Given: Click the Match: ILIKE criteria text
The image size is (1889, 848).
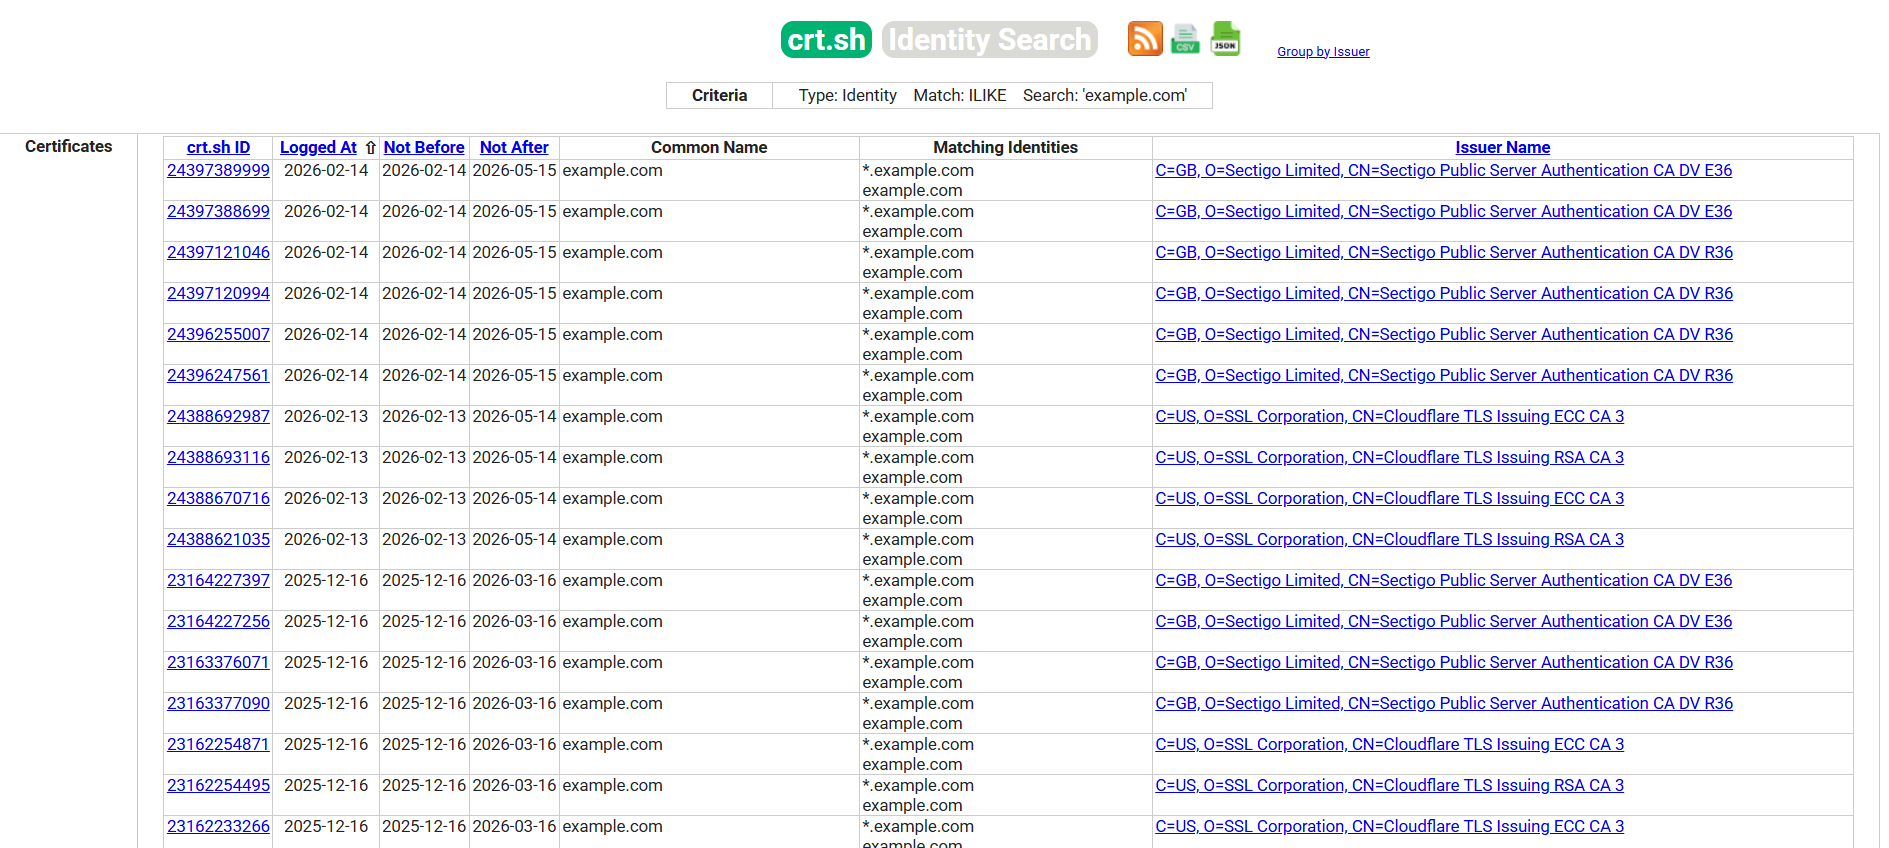Looking at the screenshot, I should coord(960,95).
